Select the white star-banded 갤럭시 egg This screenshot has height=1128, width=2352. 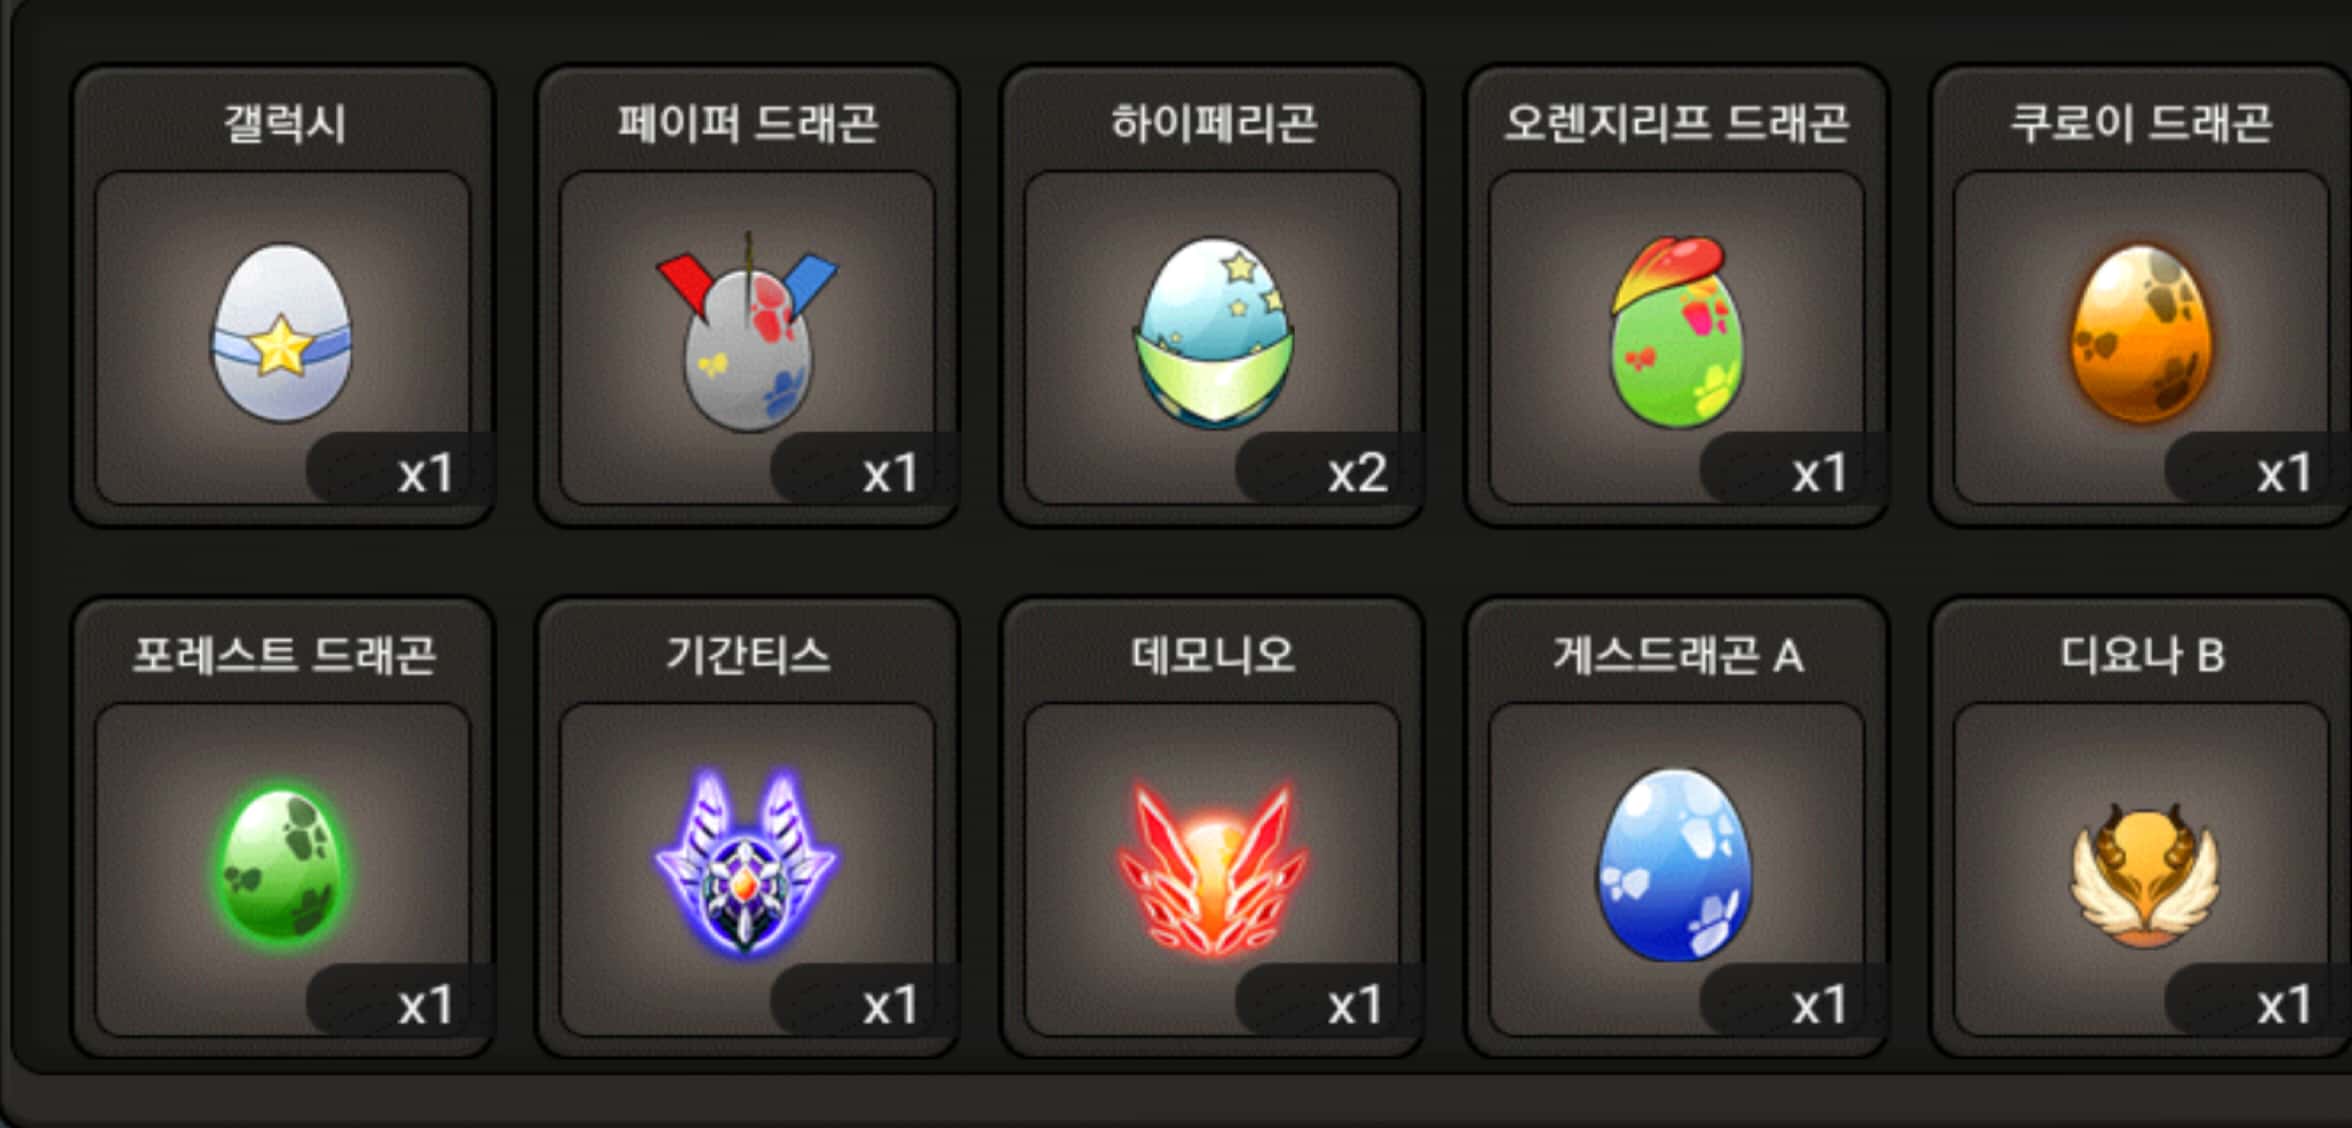(x=281, y=333)
